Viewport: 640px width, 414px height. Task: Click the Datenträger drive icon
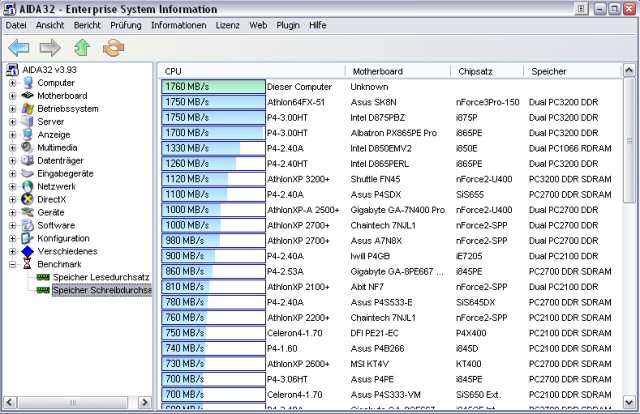coord(28,160)
